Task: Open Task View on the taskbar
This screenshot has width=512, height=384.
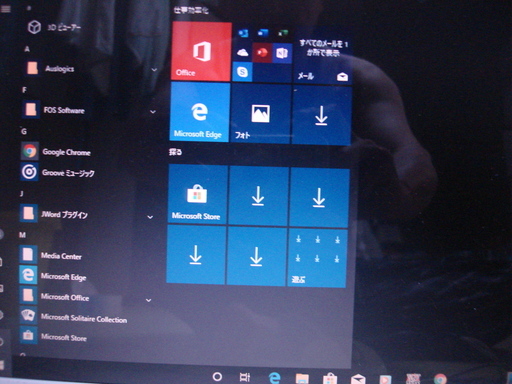Action: tap(245, 377)
